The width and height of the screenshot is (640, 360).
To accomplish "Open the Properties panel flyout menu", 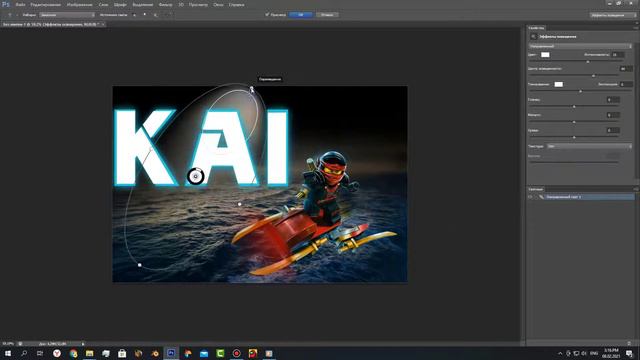I will tap(636, 28).
